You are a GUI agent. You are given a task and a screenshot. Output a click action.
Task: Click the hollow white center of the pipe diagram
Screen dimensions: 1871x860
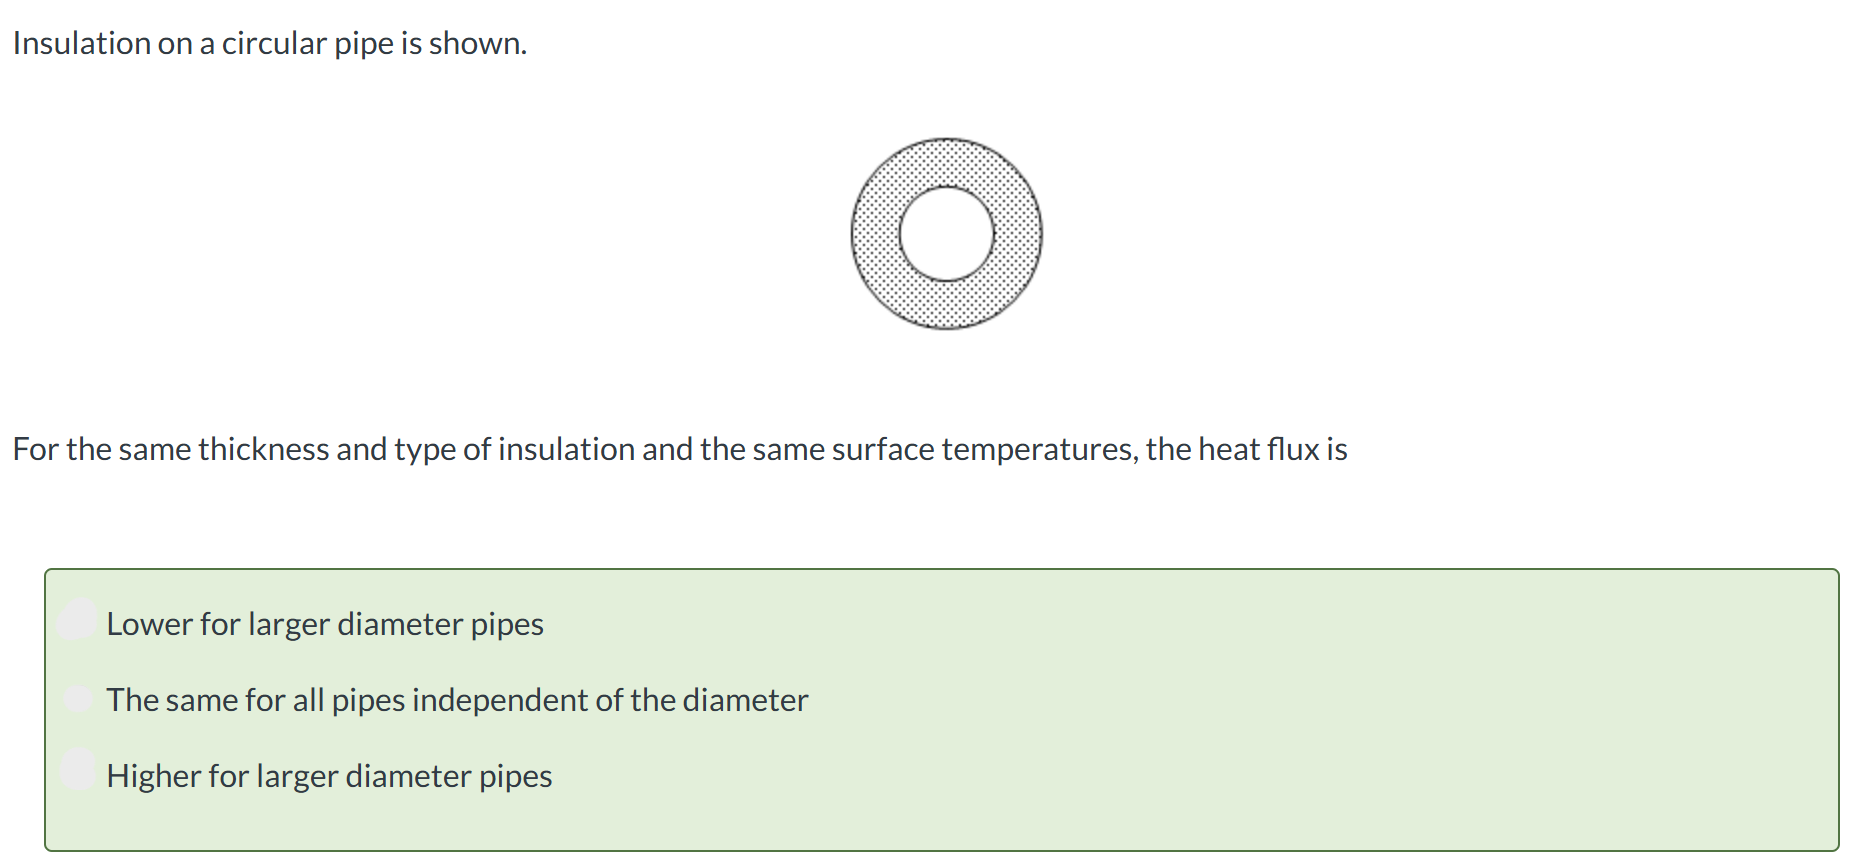(x=946, y=234)
